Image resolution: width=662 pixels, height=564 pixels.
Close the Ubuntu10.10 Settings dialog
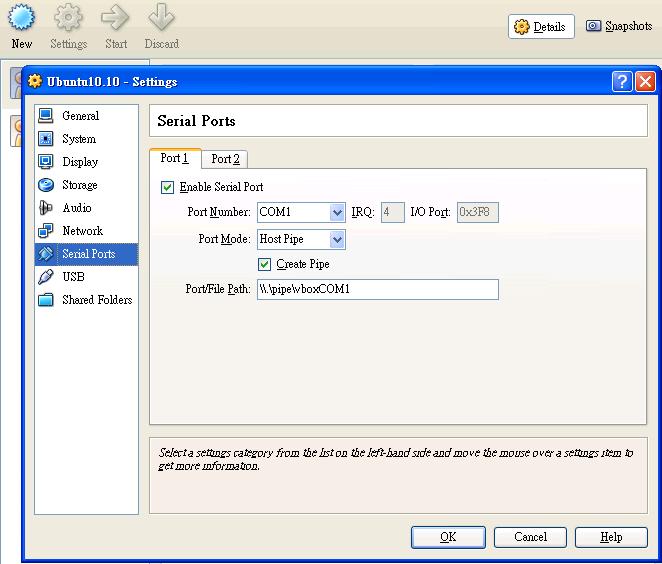[x=646, y=81]
